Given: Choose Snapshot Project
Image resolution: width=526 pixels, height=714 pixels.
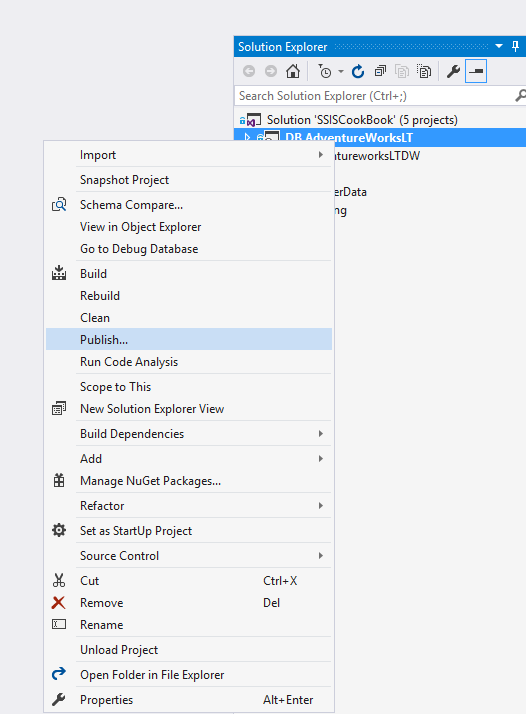Looking at the screenshot, I should point(189,180).
